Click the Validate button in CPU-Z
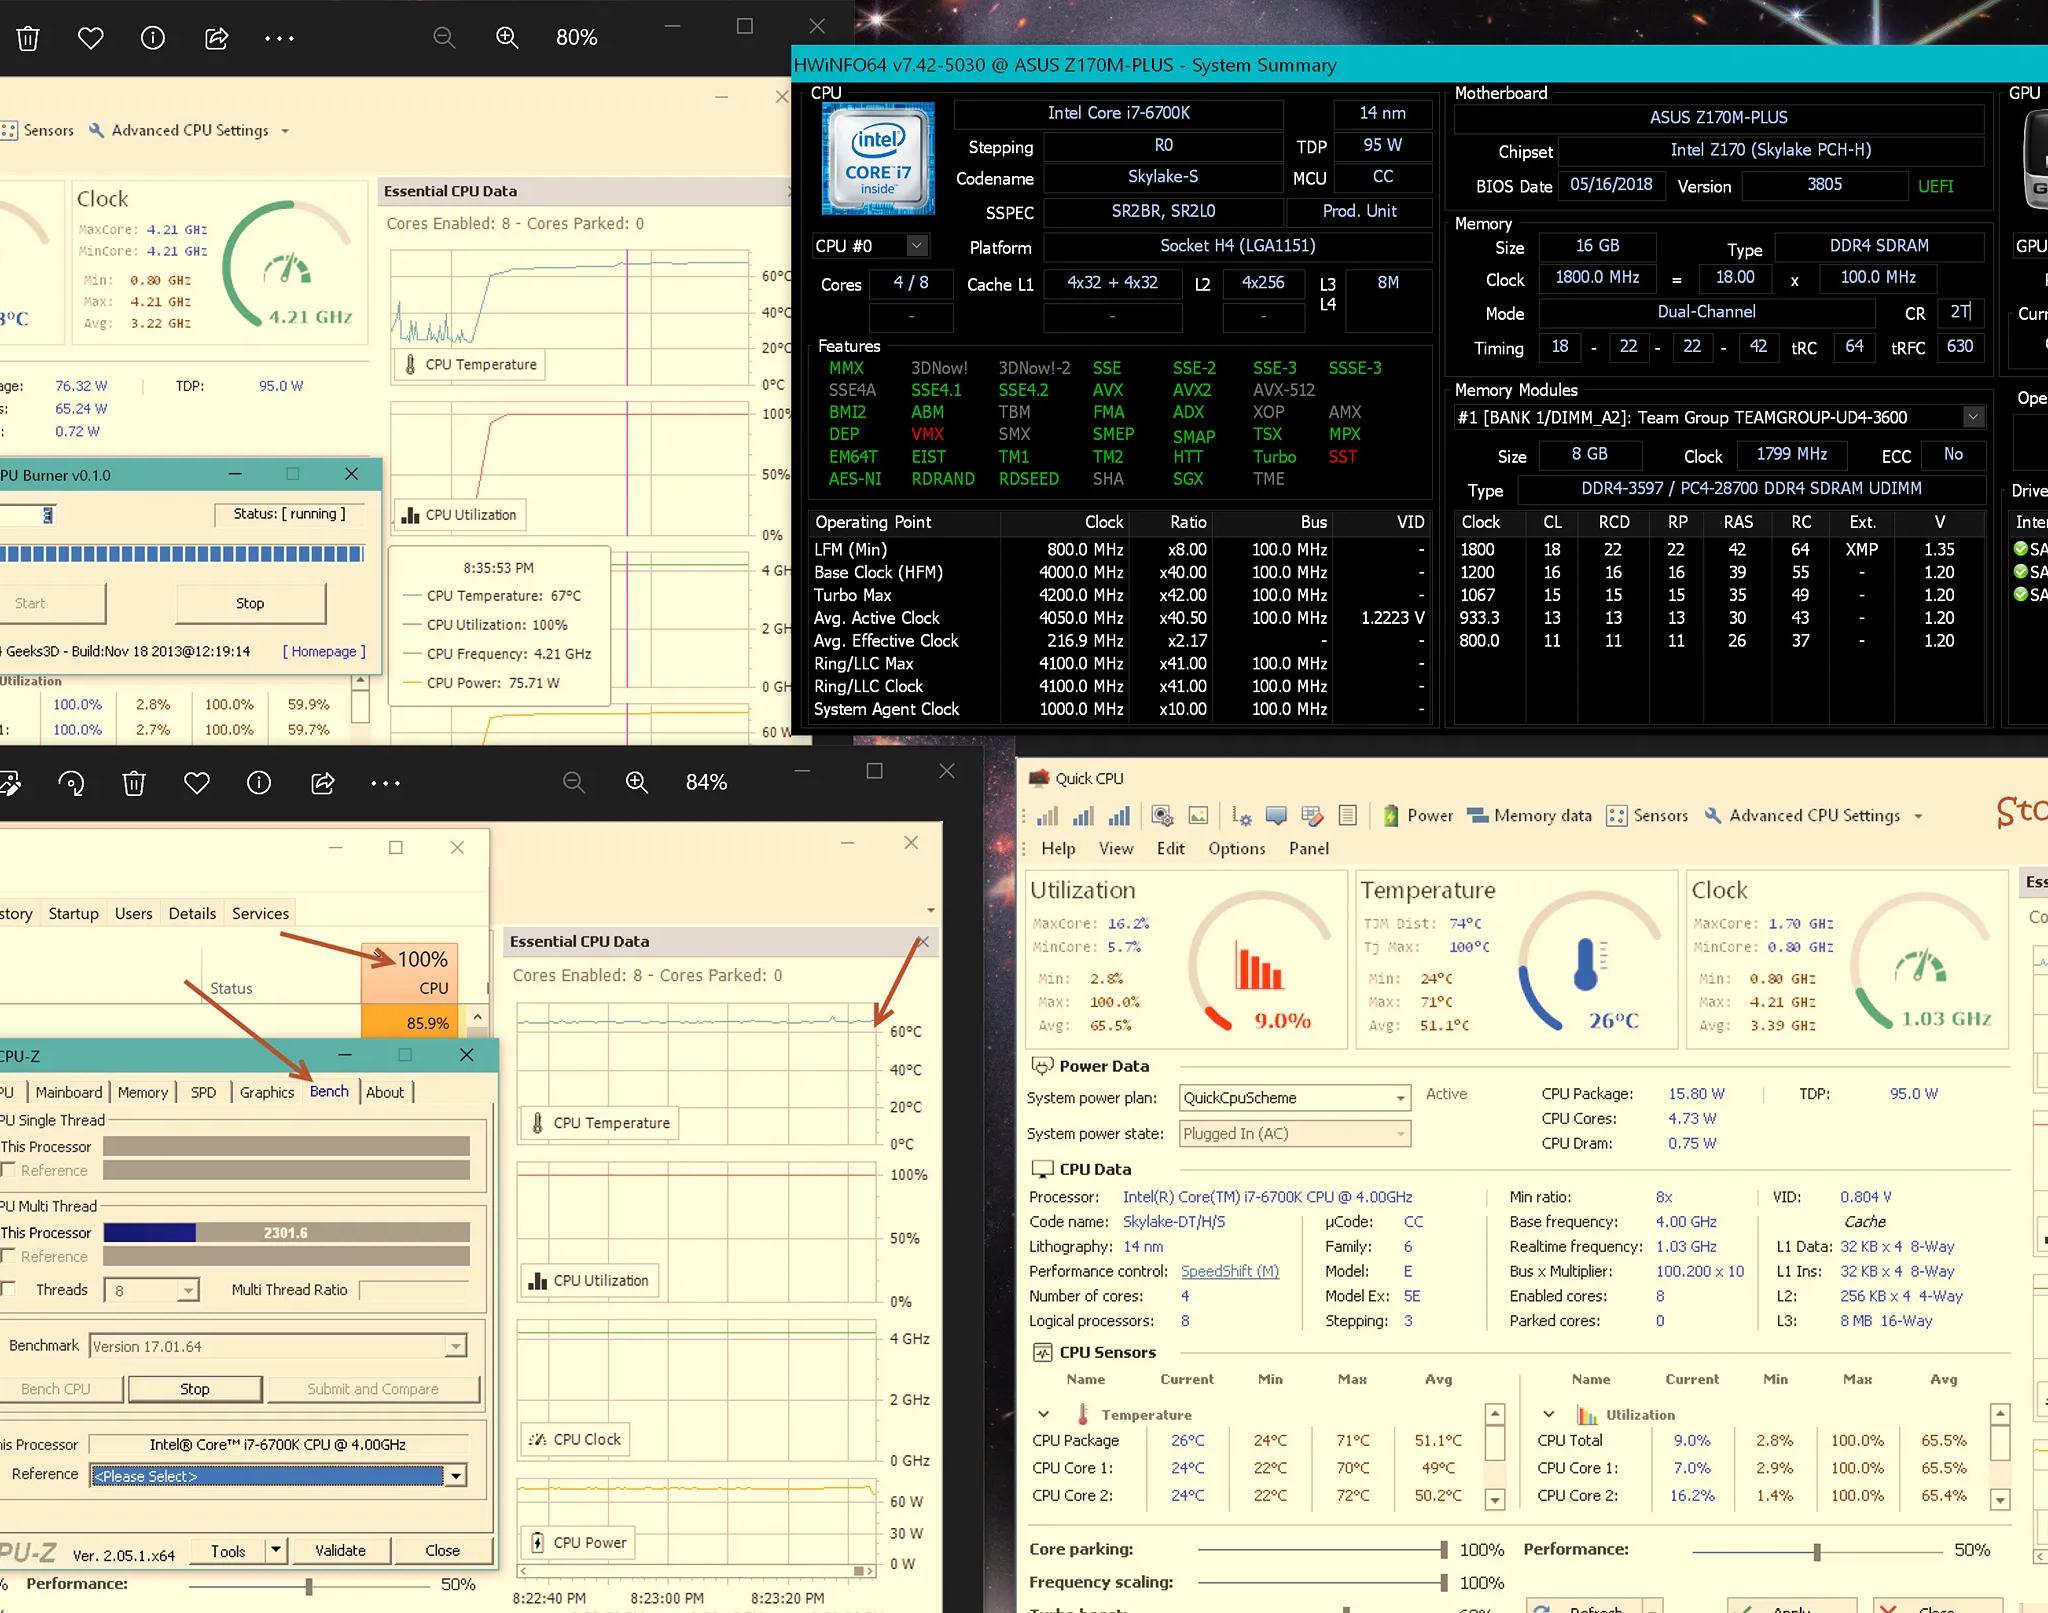The image size is (2048, 1613). tap(341, 1550)
